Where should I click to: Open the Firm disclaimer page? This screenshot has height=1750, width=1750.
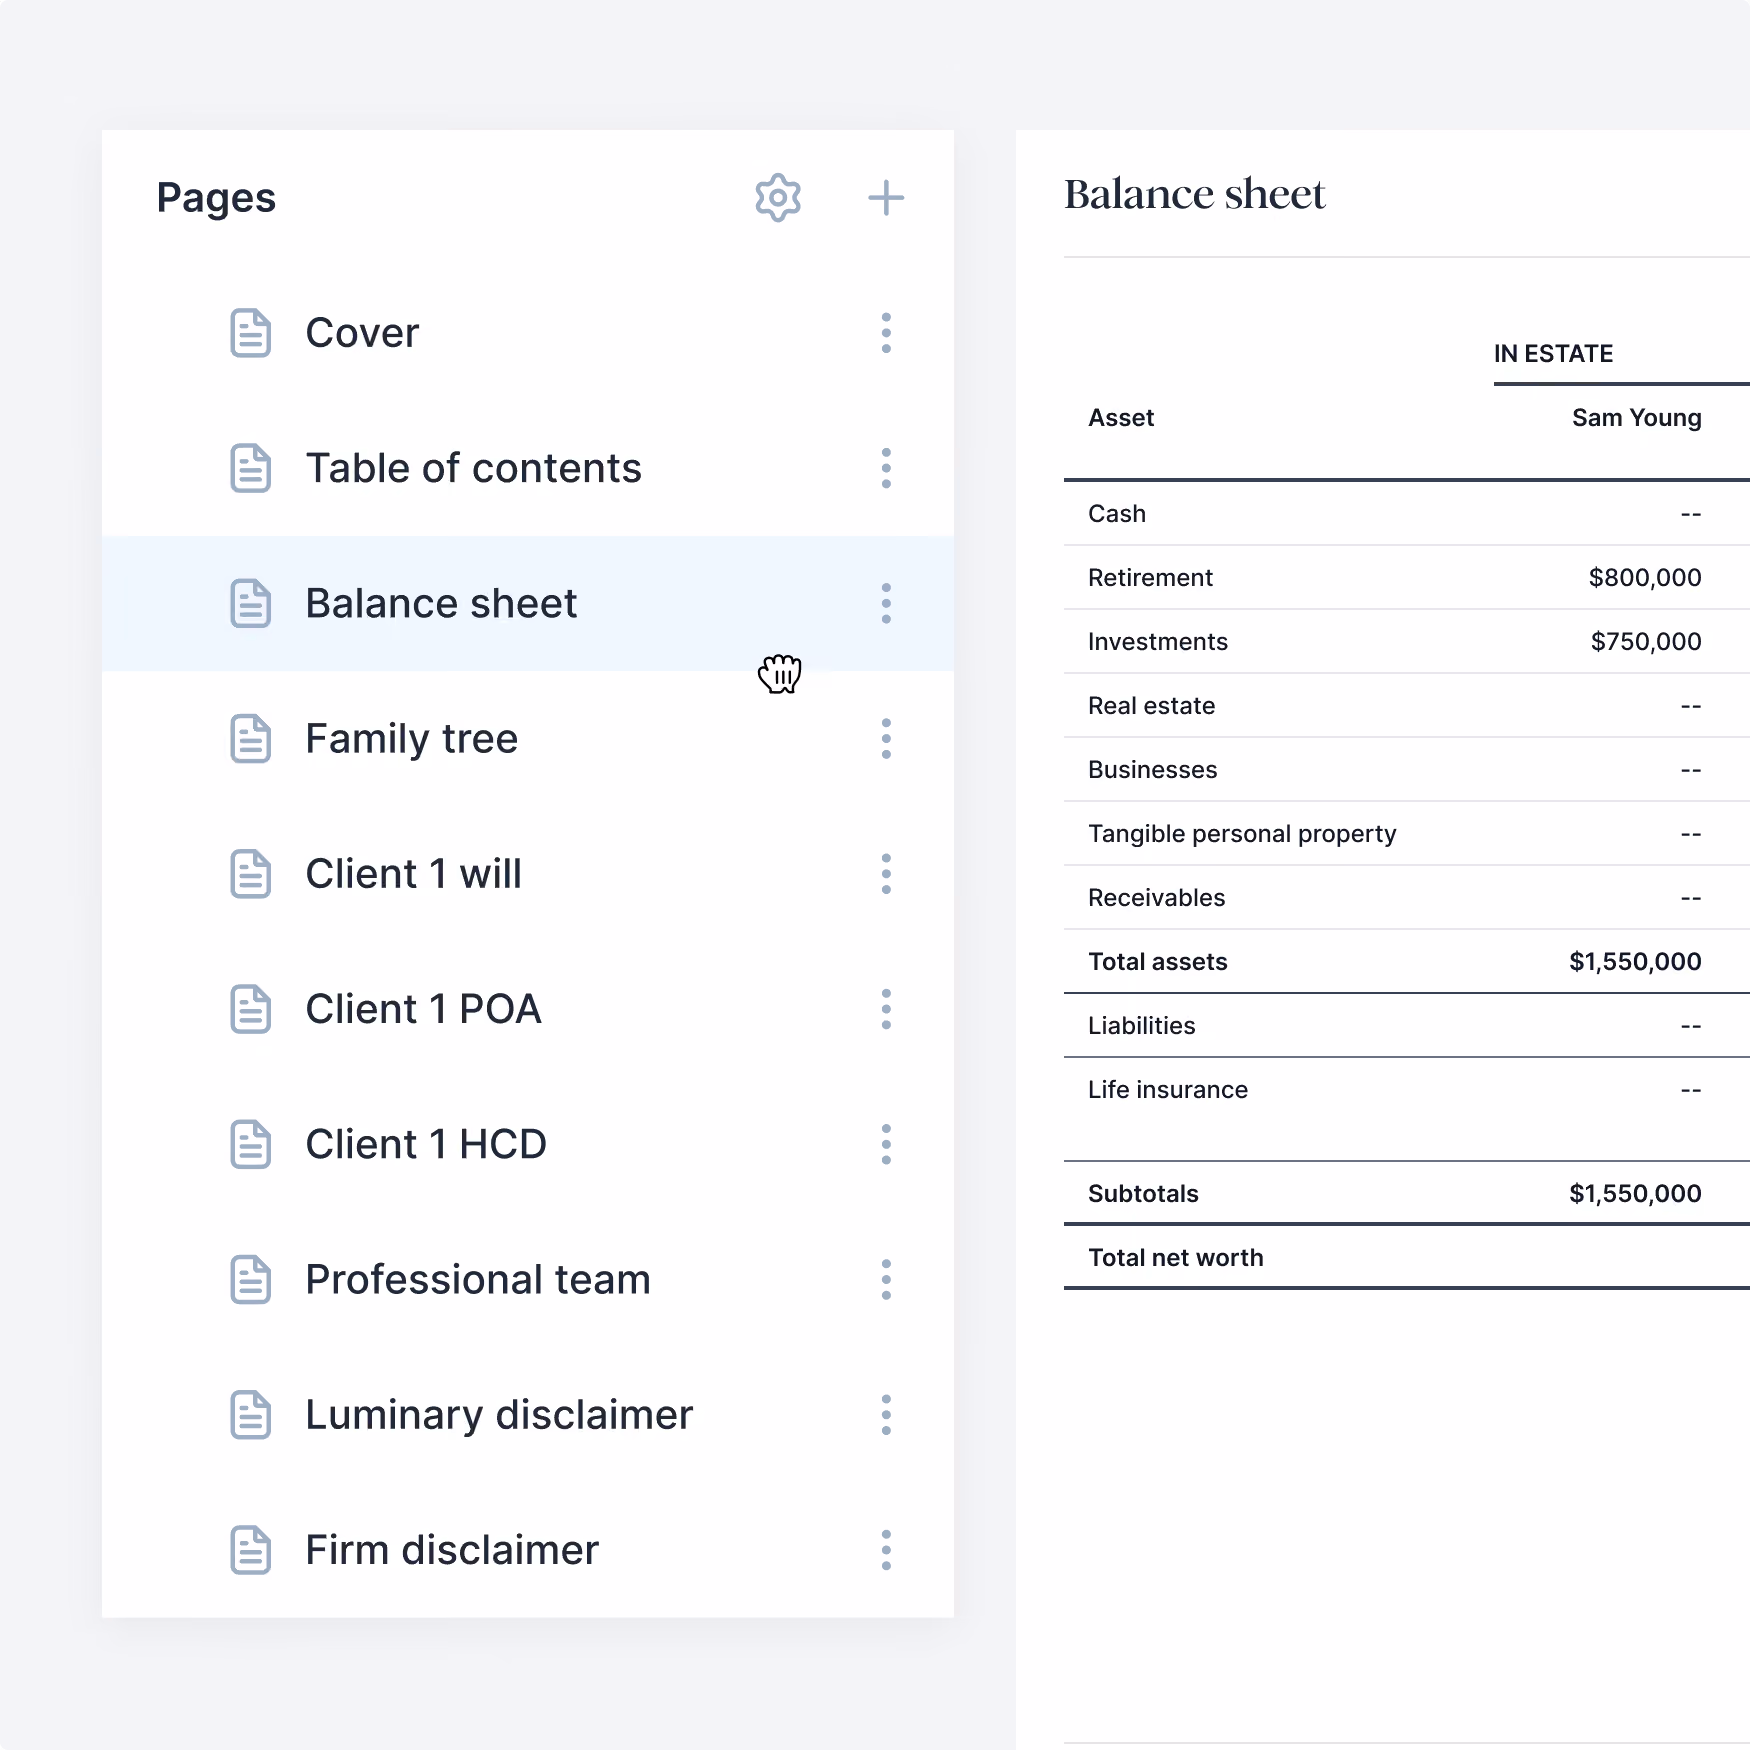[x=528, y=1550]
